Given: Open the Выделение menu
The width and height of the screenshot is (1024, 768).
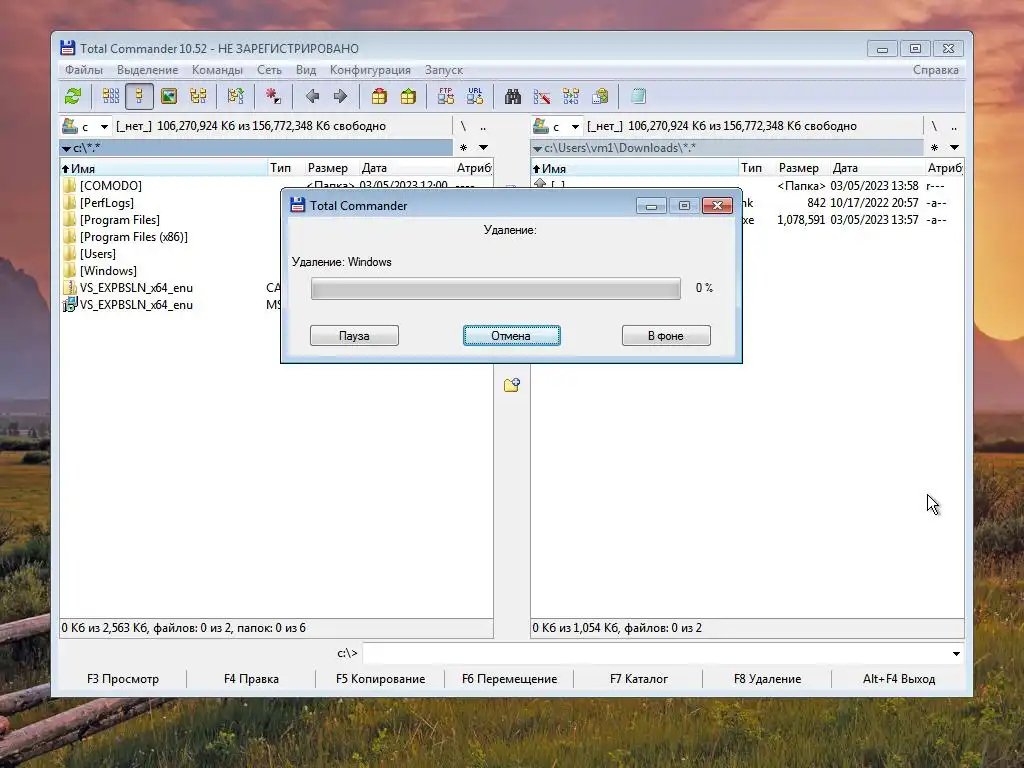Looking at the screenshot, I should pos(147,70).
